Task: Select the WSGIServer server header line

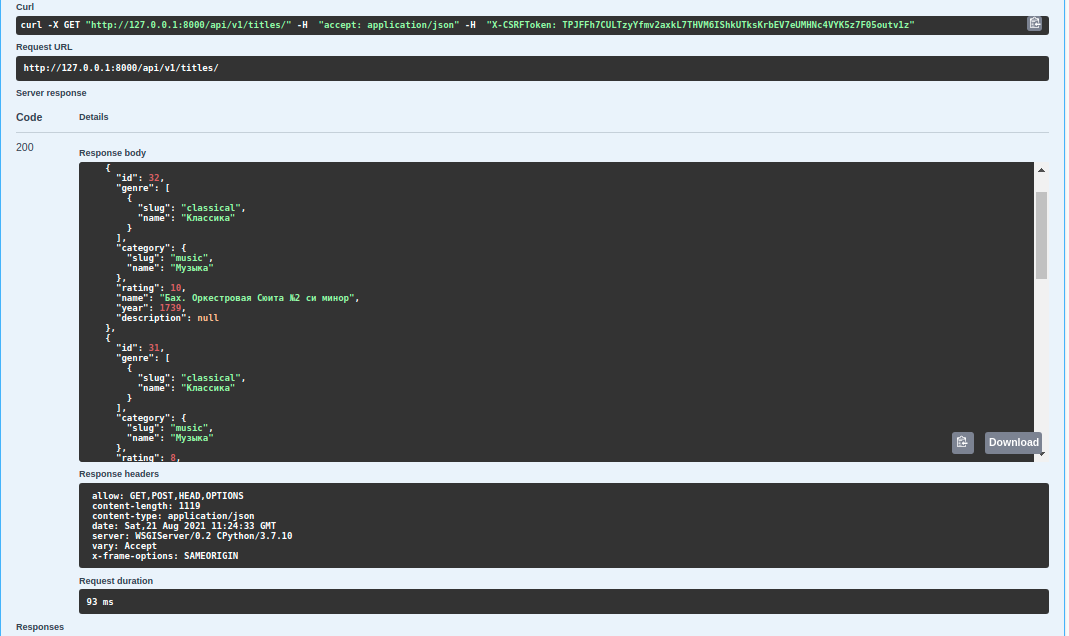Action: (191, 536)
